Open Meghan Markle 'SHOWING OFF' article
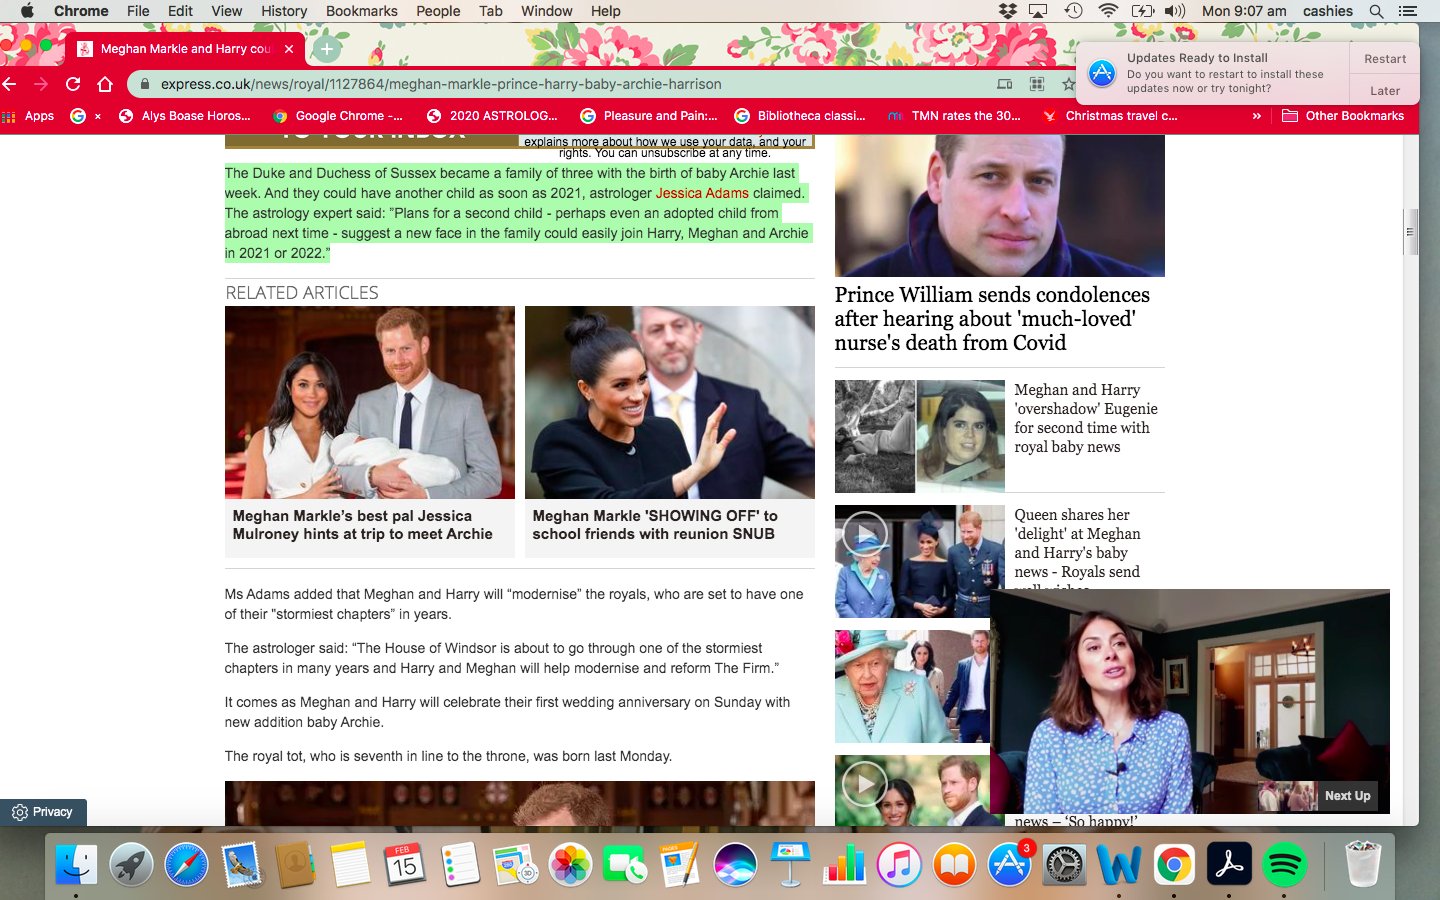 (x=655, y=525)
